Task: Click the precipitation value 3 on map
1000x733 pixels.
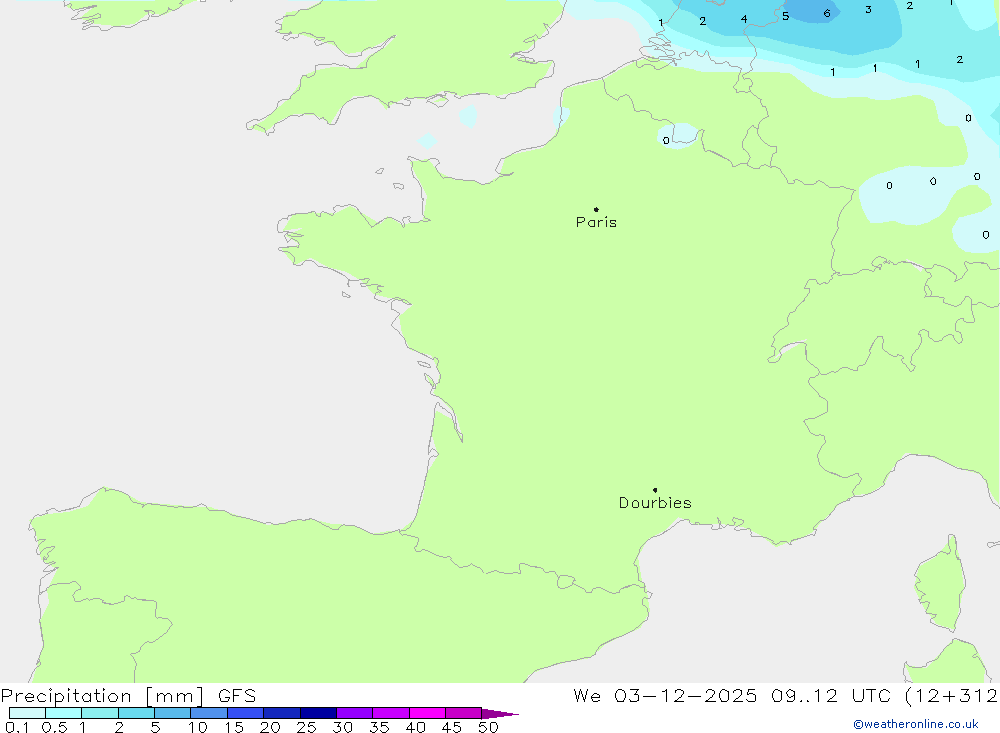Action: [x=868, y=10]
